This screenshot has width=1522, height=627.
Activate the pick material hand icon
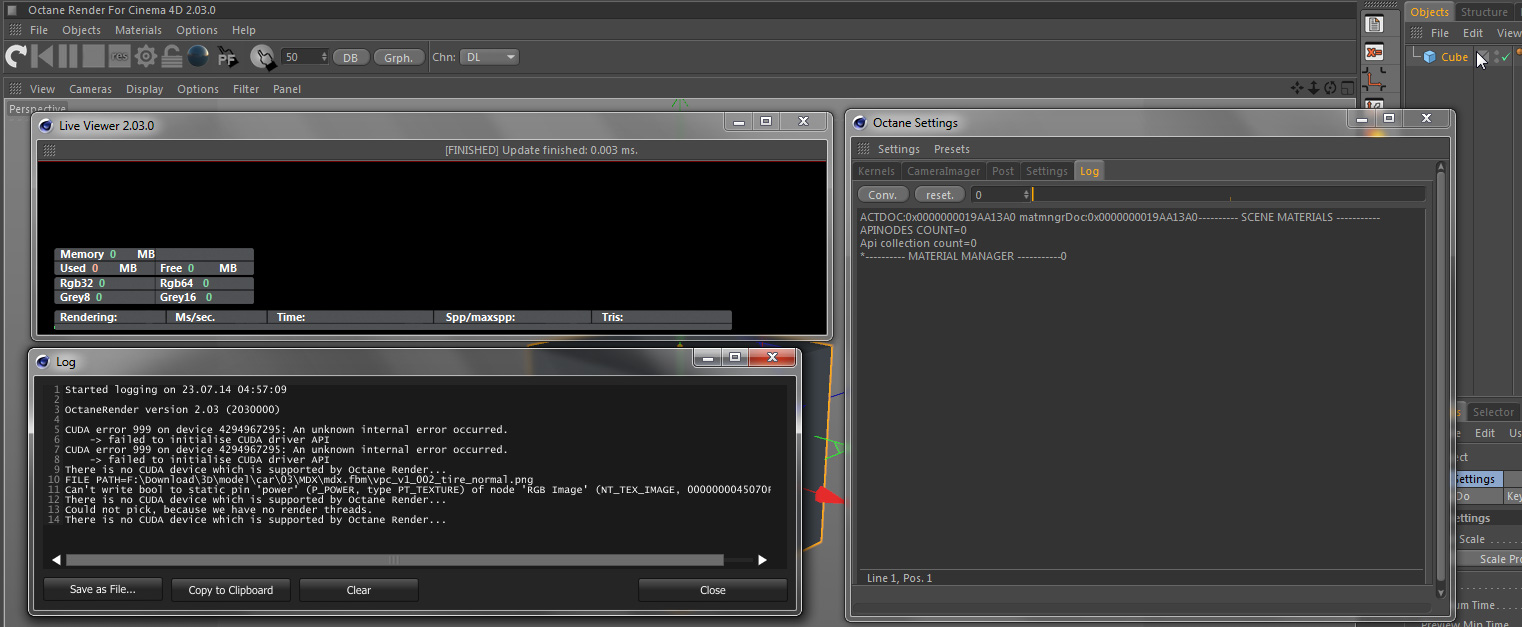tap(262, 57)
